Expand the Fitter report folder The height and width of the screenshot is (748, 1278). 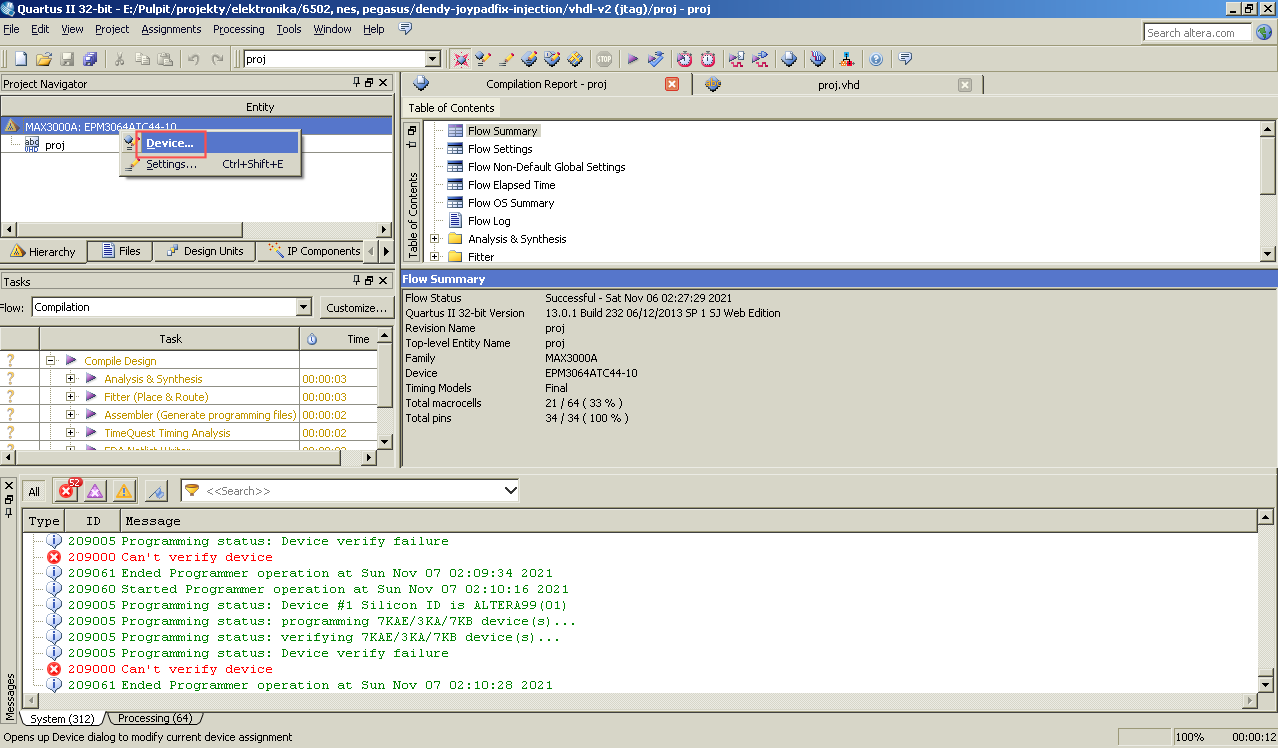click(x=435, y=257)
